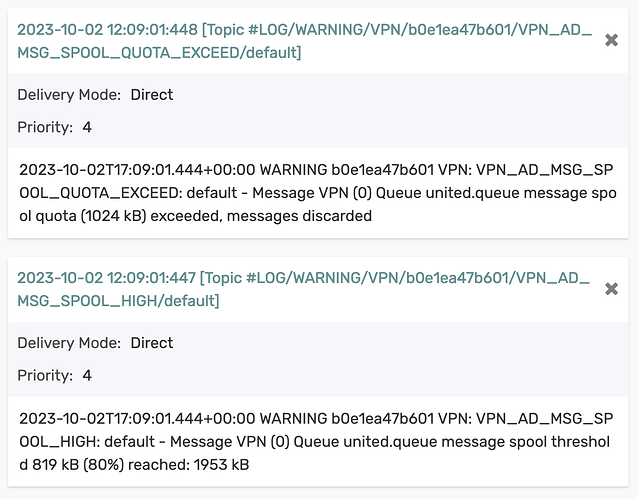The width and height of the screenshot is (638, 499).
Task: Select Direct value in spool high message
Action: pyautogui.click(x=152, y=343)
